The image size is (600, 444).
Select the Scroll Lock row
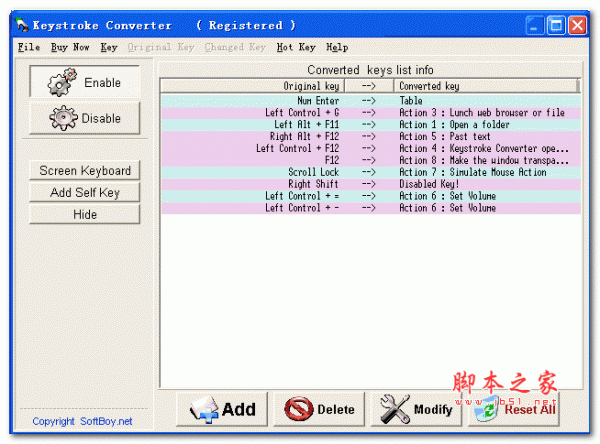(x=370, y=172)
